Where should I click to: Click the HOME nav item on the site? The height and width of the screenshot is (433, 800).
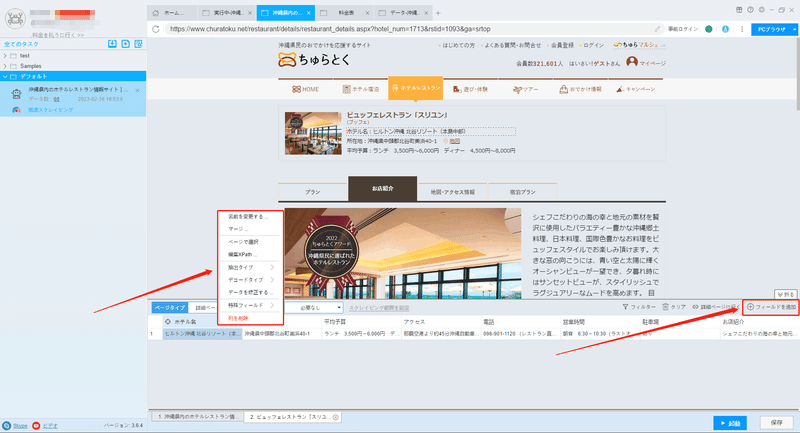[x=306, y=89]
